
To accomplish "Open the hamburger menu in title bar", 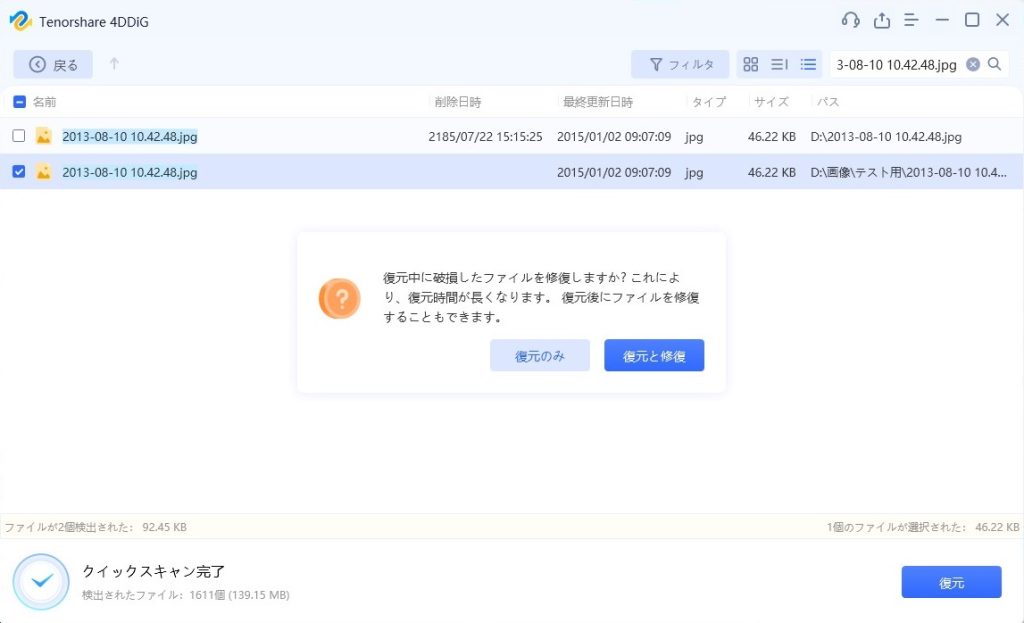I will pyautogui.click(x=911, y=20).
